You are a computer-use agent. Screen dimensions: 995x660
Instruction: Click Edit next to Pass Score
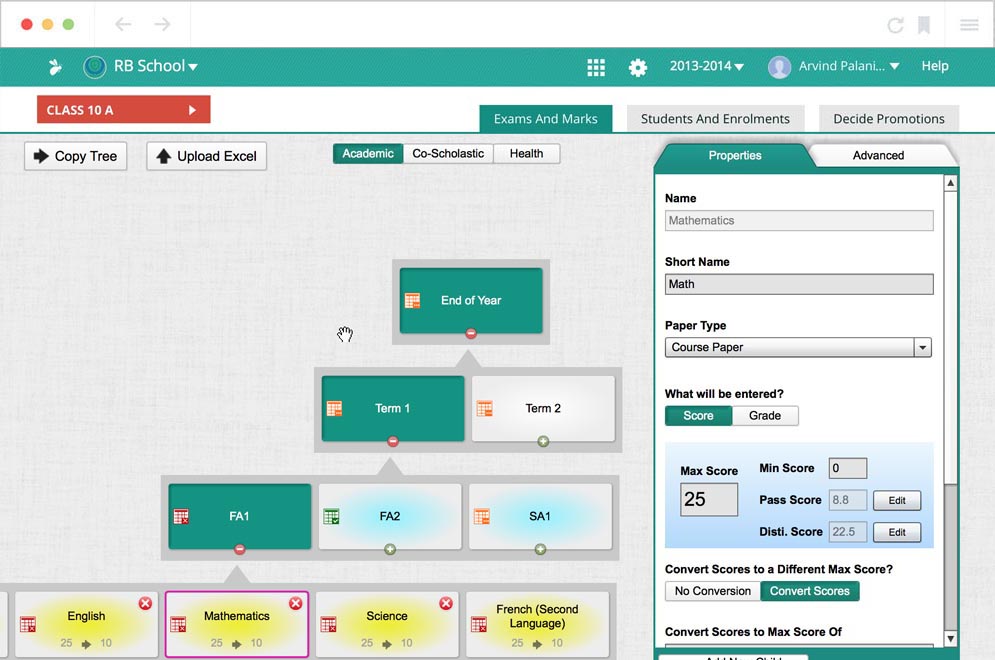[x=897, y=500]
